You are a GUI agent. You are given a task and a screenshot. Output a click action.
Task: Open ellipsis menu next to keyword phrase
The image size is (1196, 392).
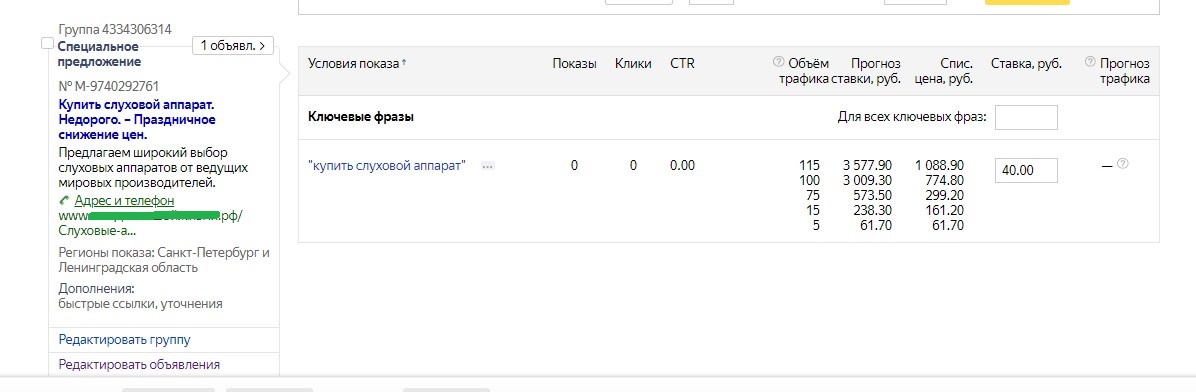coord(487,166)
